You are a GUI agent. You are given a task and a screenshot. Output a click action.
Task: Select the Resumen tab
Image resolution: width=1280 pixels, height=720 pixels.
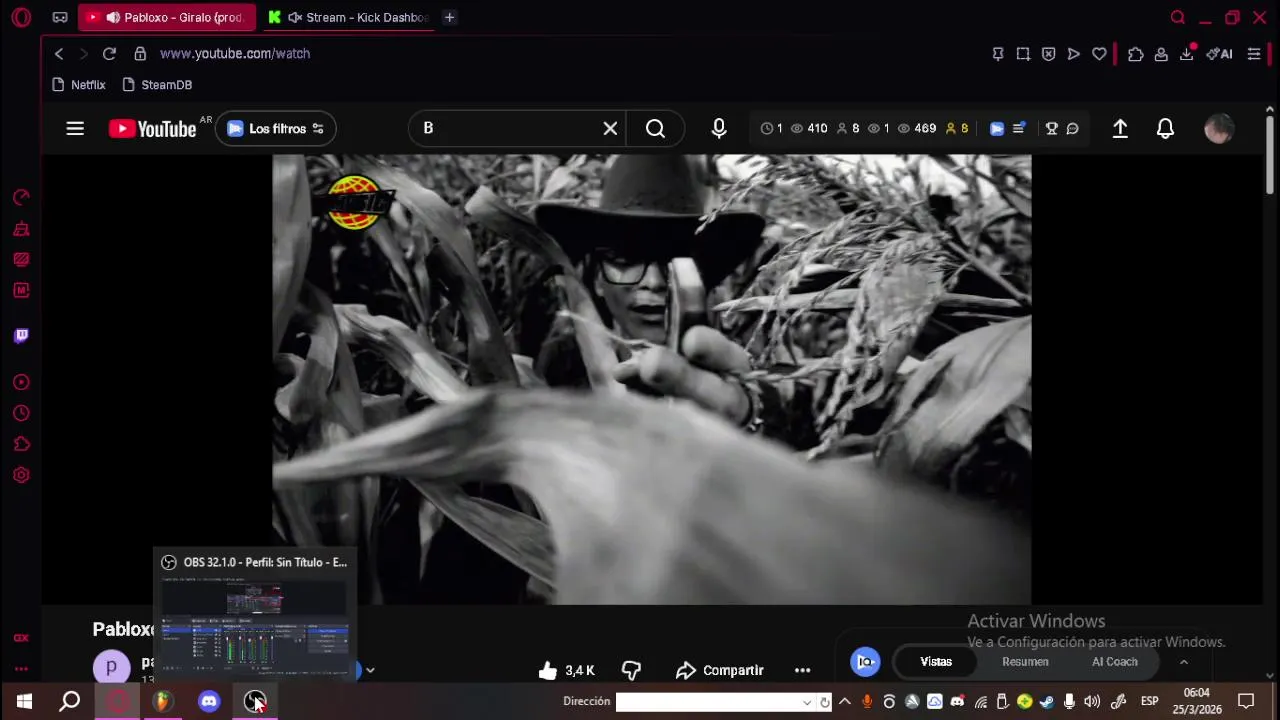pos(1025,662)
